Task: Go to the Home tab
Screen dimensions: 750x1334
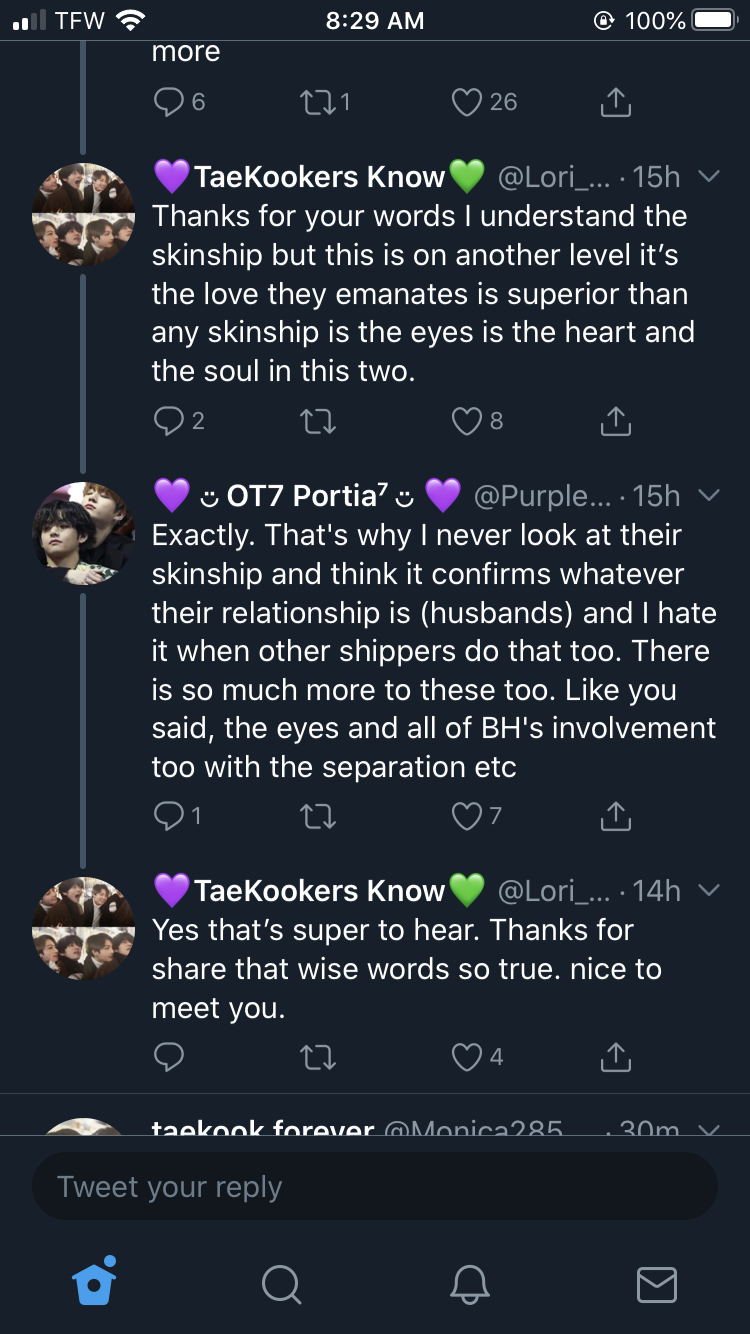Action: 95,1282
